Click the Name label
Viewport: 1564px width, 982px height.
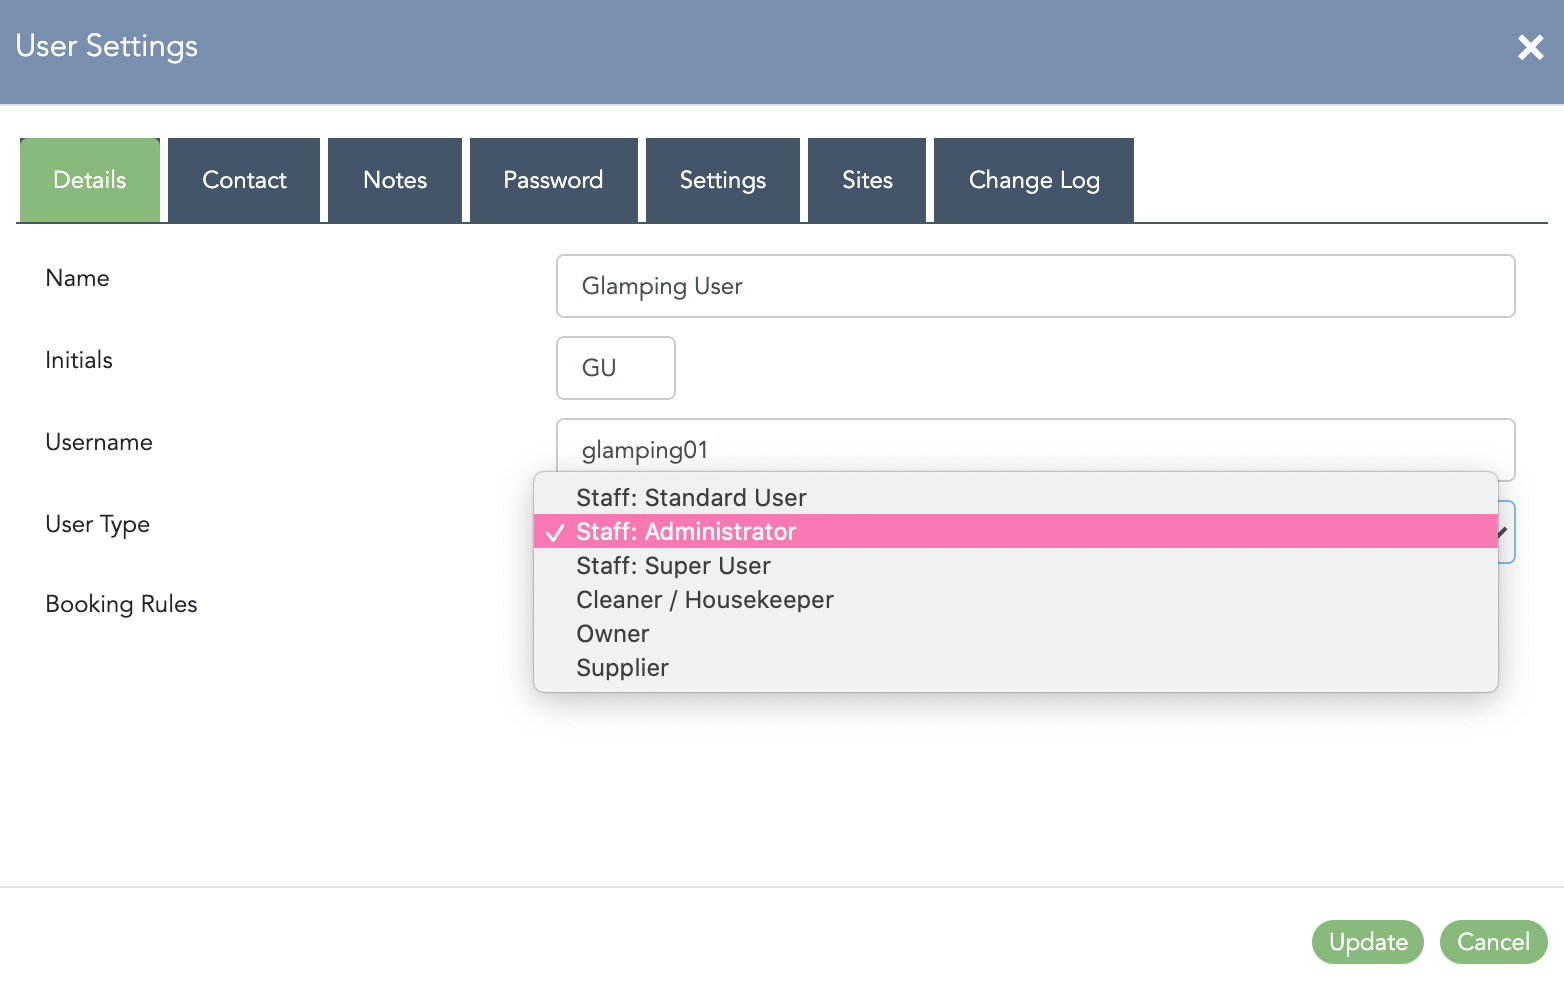pyautogui.click(x=77, y=278)
